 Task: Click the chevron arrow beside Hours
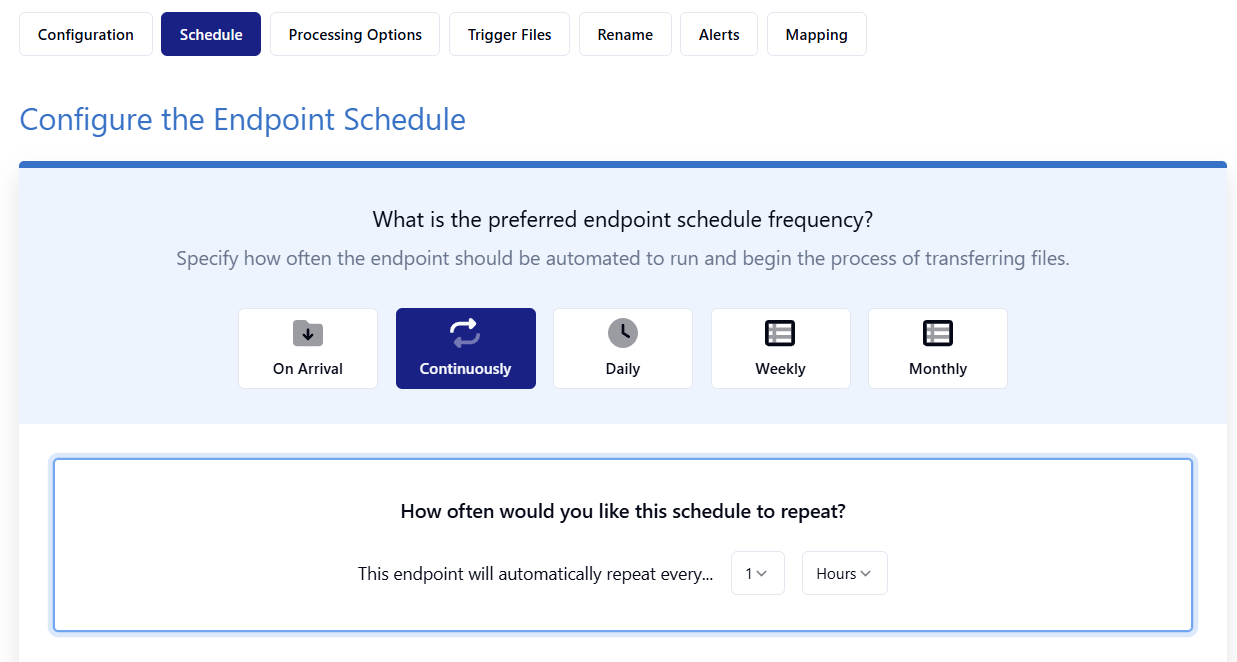pos(866,573)
